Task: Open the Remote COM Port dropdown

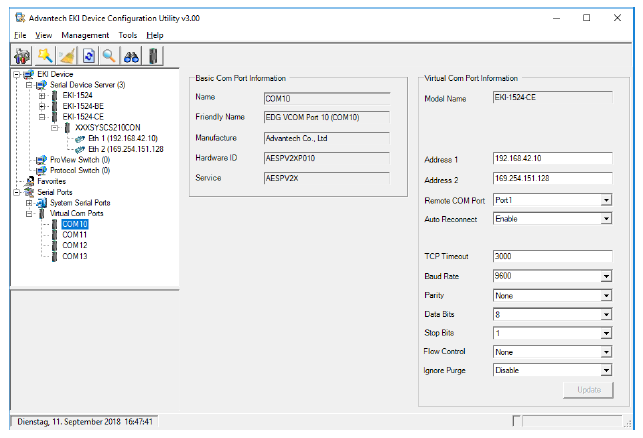Action: pyautogui.click(x=606, y=200)
